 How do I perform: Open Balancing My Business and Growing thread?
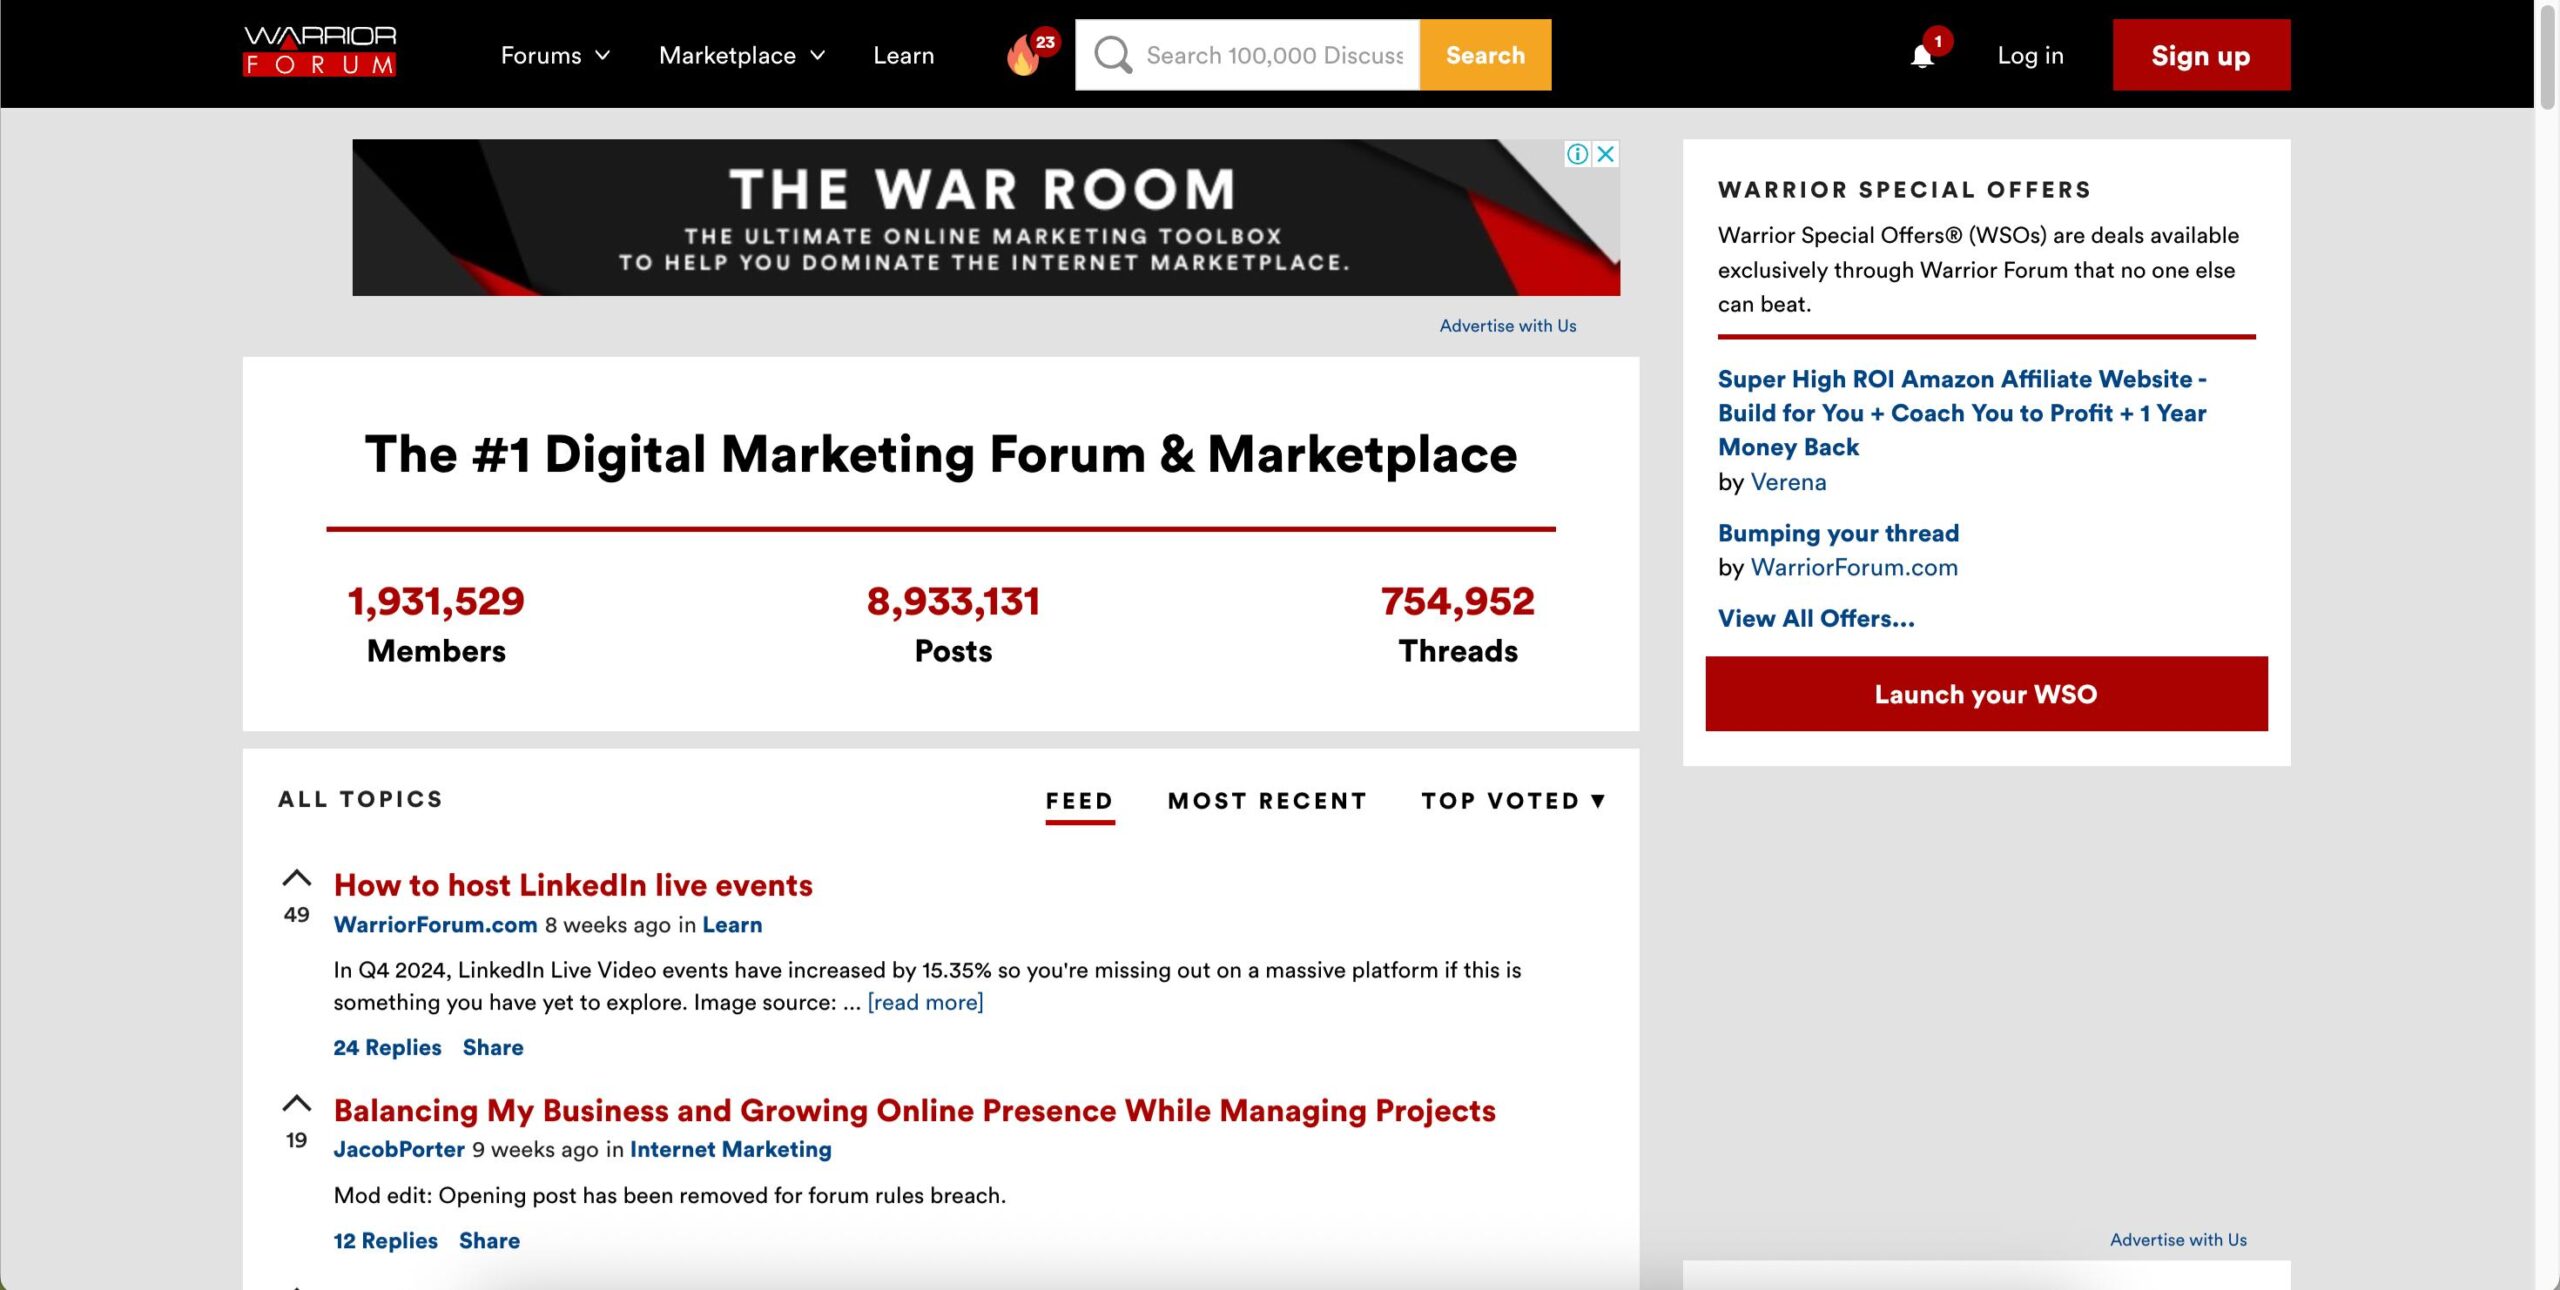[914, 1110]
